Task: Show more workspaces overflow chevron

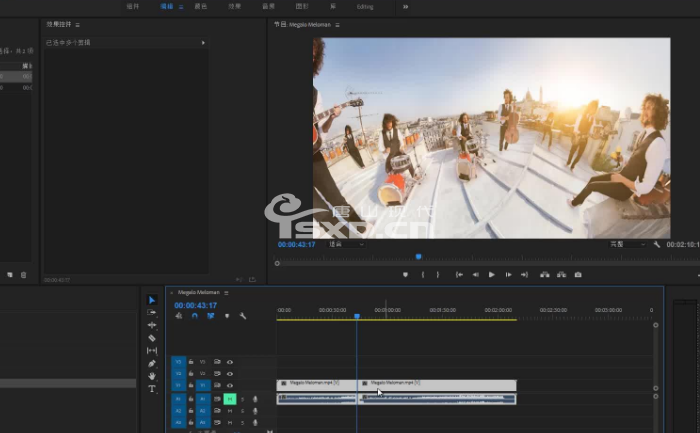Action: pos(405,7)
